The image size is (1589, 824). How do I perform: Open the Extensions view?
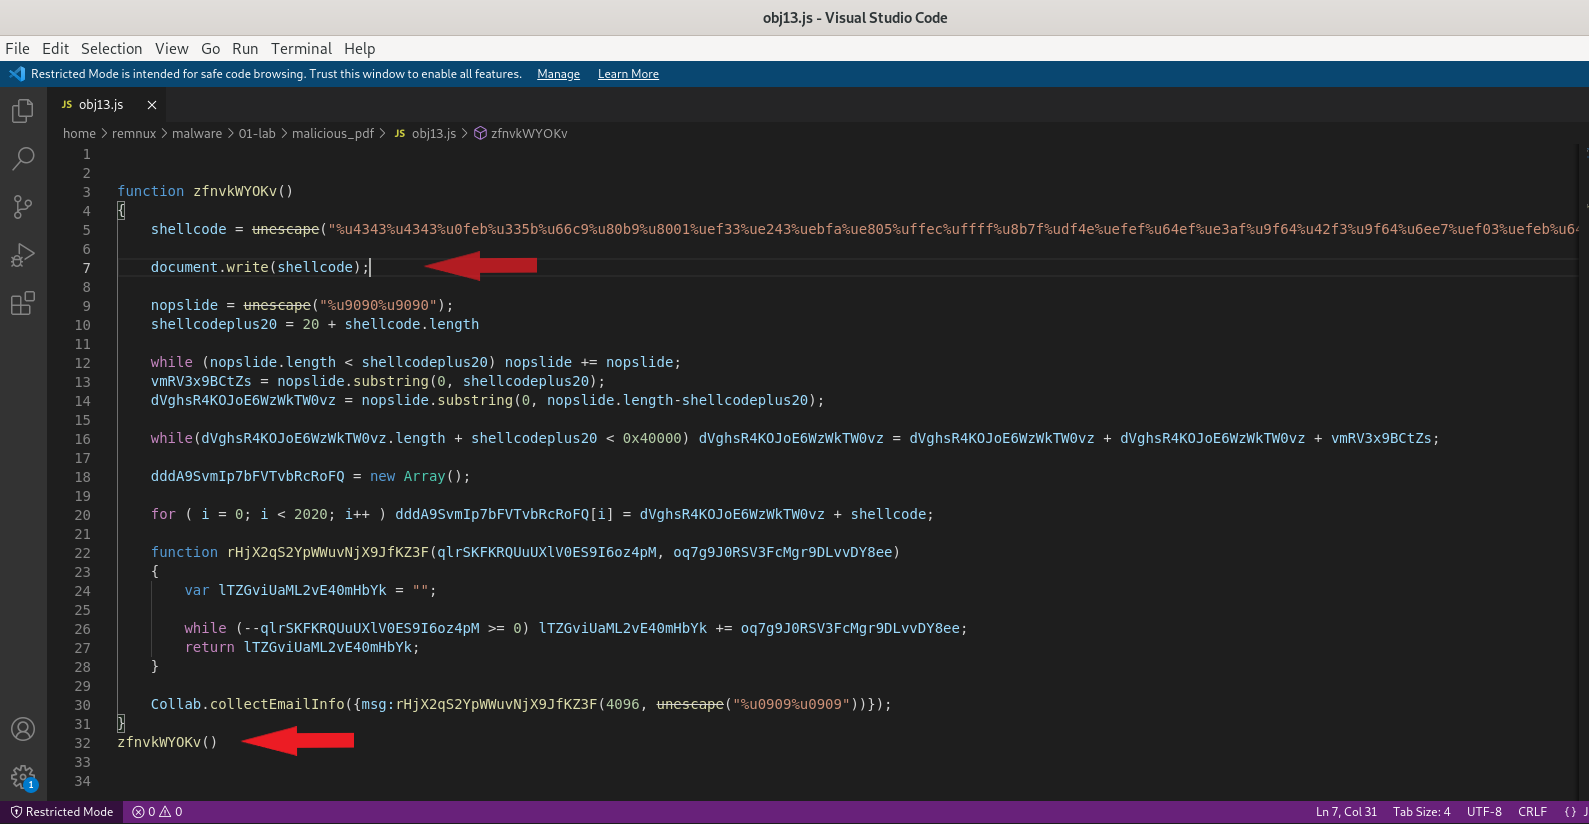coord(23,303)
